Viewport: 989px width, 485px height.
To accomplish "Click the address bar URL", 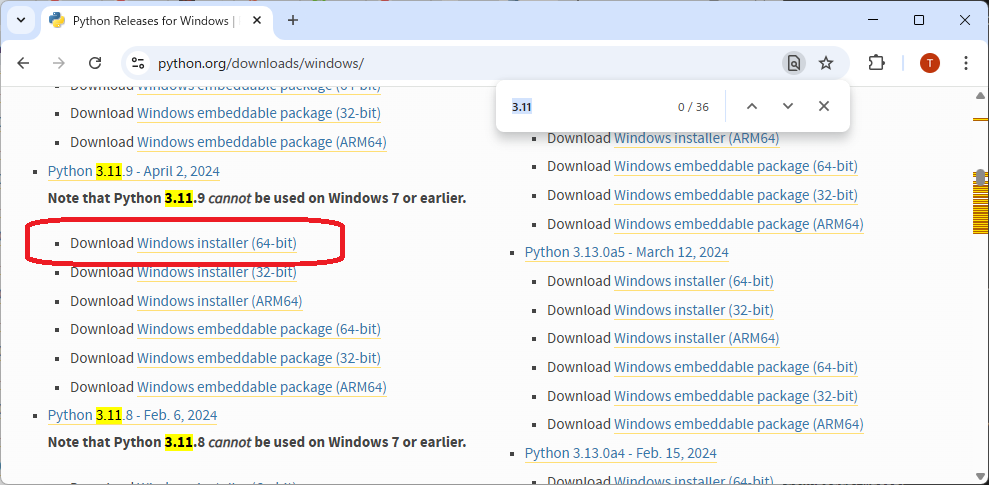I will point(260,63).
